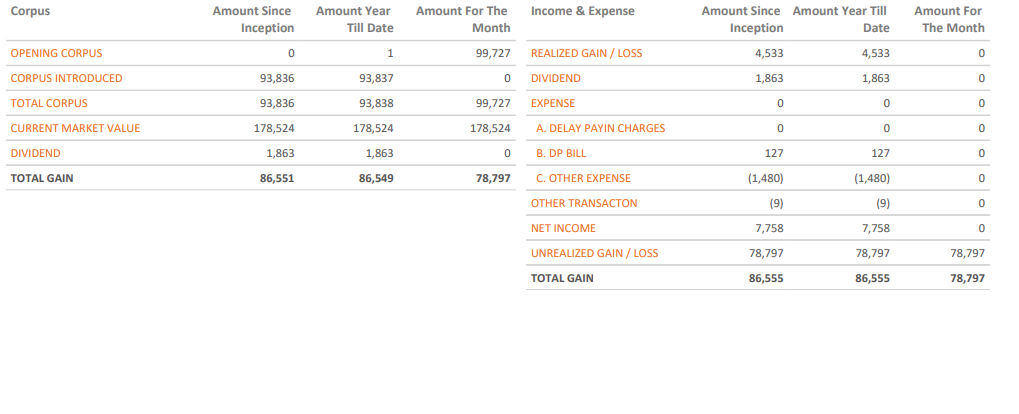Open the CORPUS INTRODUCED link
Viewport: 1019px width, 414px height.
click(66, 78)
